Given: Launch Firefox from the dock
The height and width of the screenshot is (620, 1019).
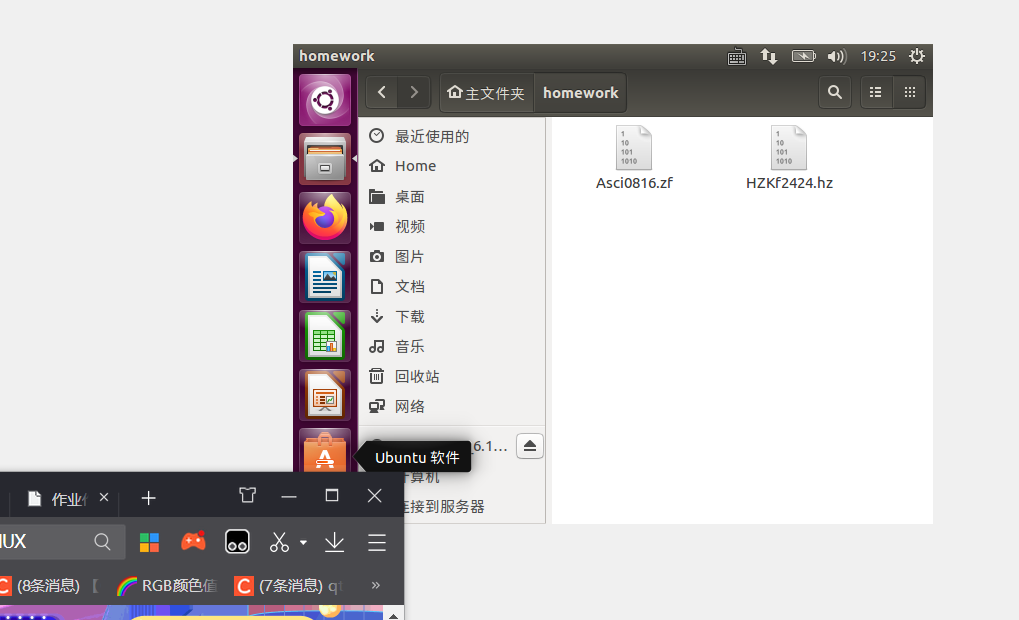Looking at the screenshot, I should (x=325, y=218).
